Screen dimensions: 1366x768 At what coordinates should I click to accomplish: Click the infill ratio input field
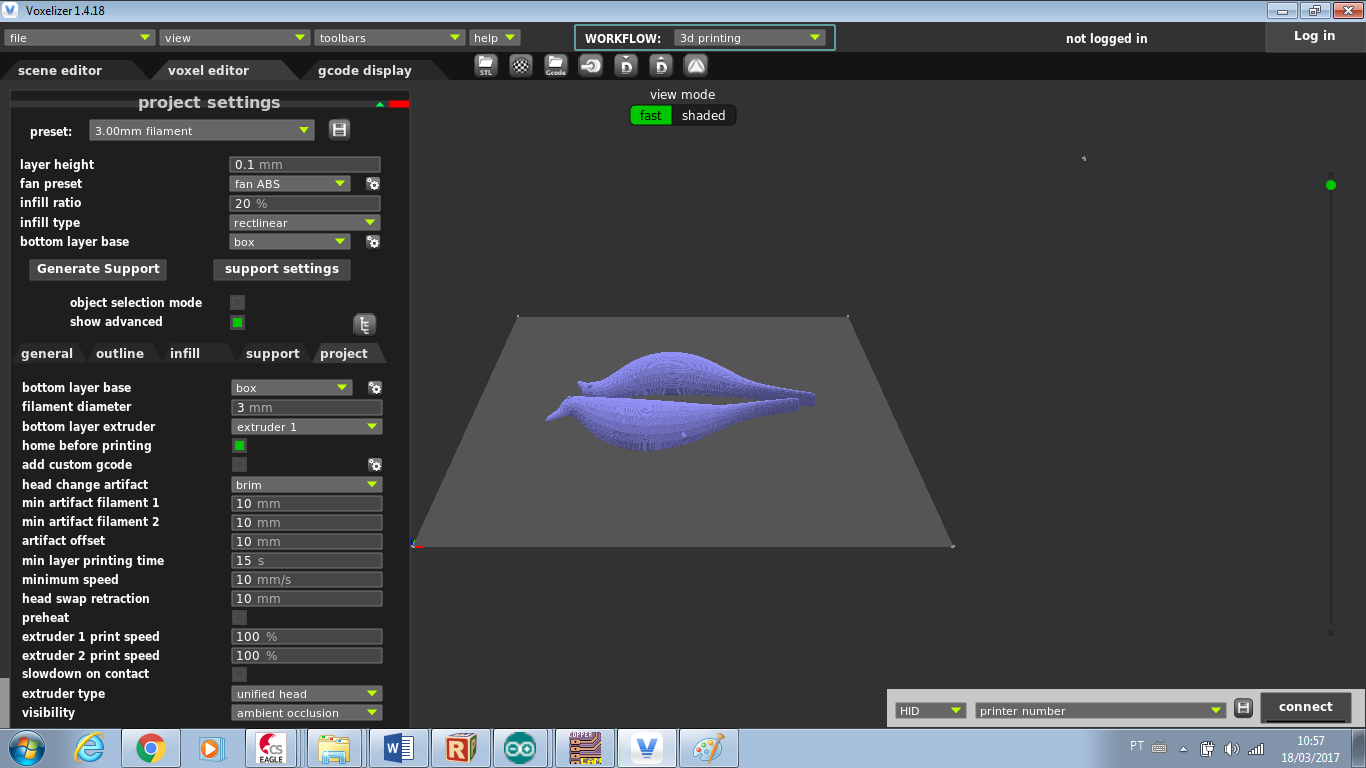305,204
